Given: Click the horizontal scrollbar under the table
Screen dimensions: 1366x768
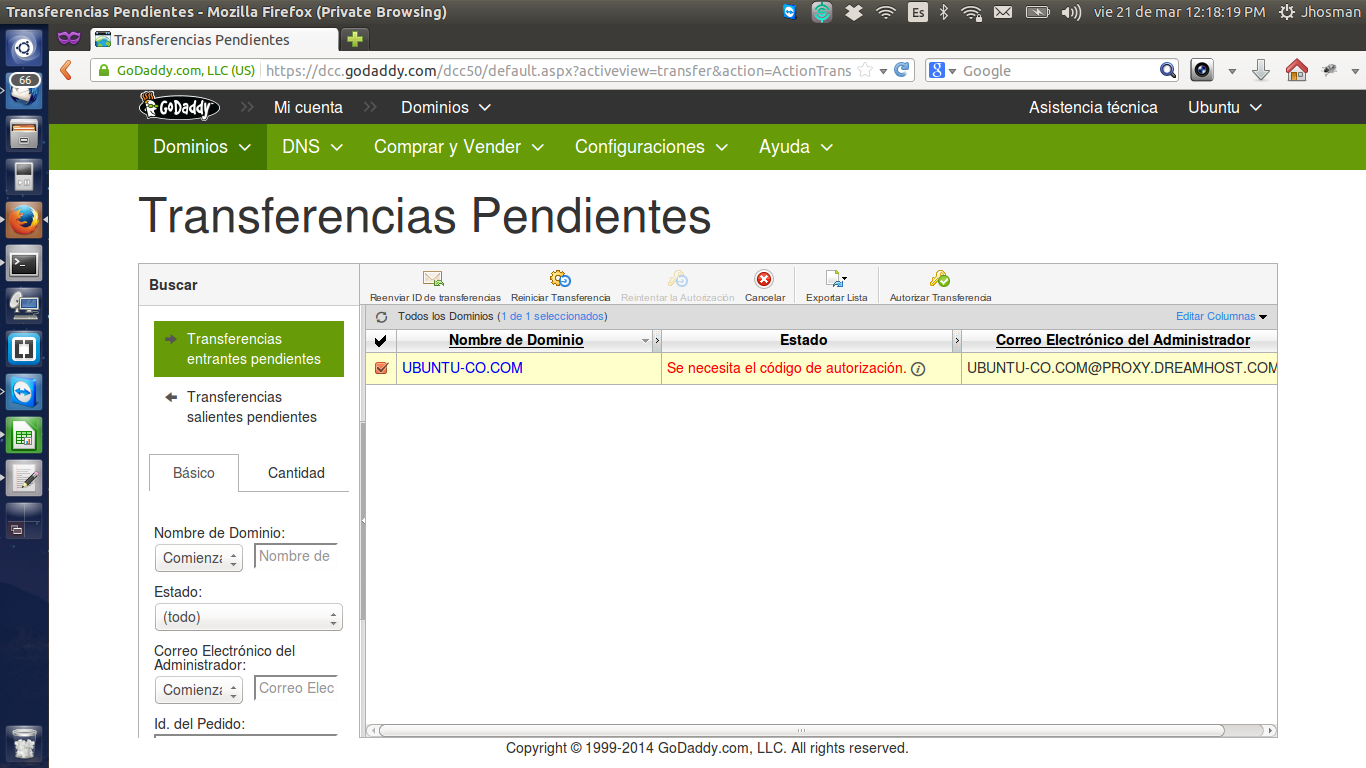Looking at the screenshot, I should pos(800,730).
